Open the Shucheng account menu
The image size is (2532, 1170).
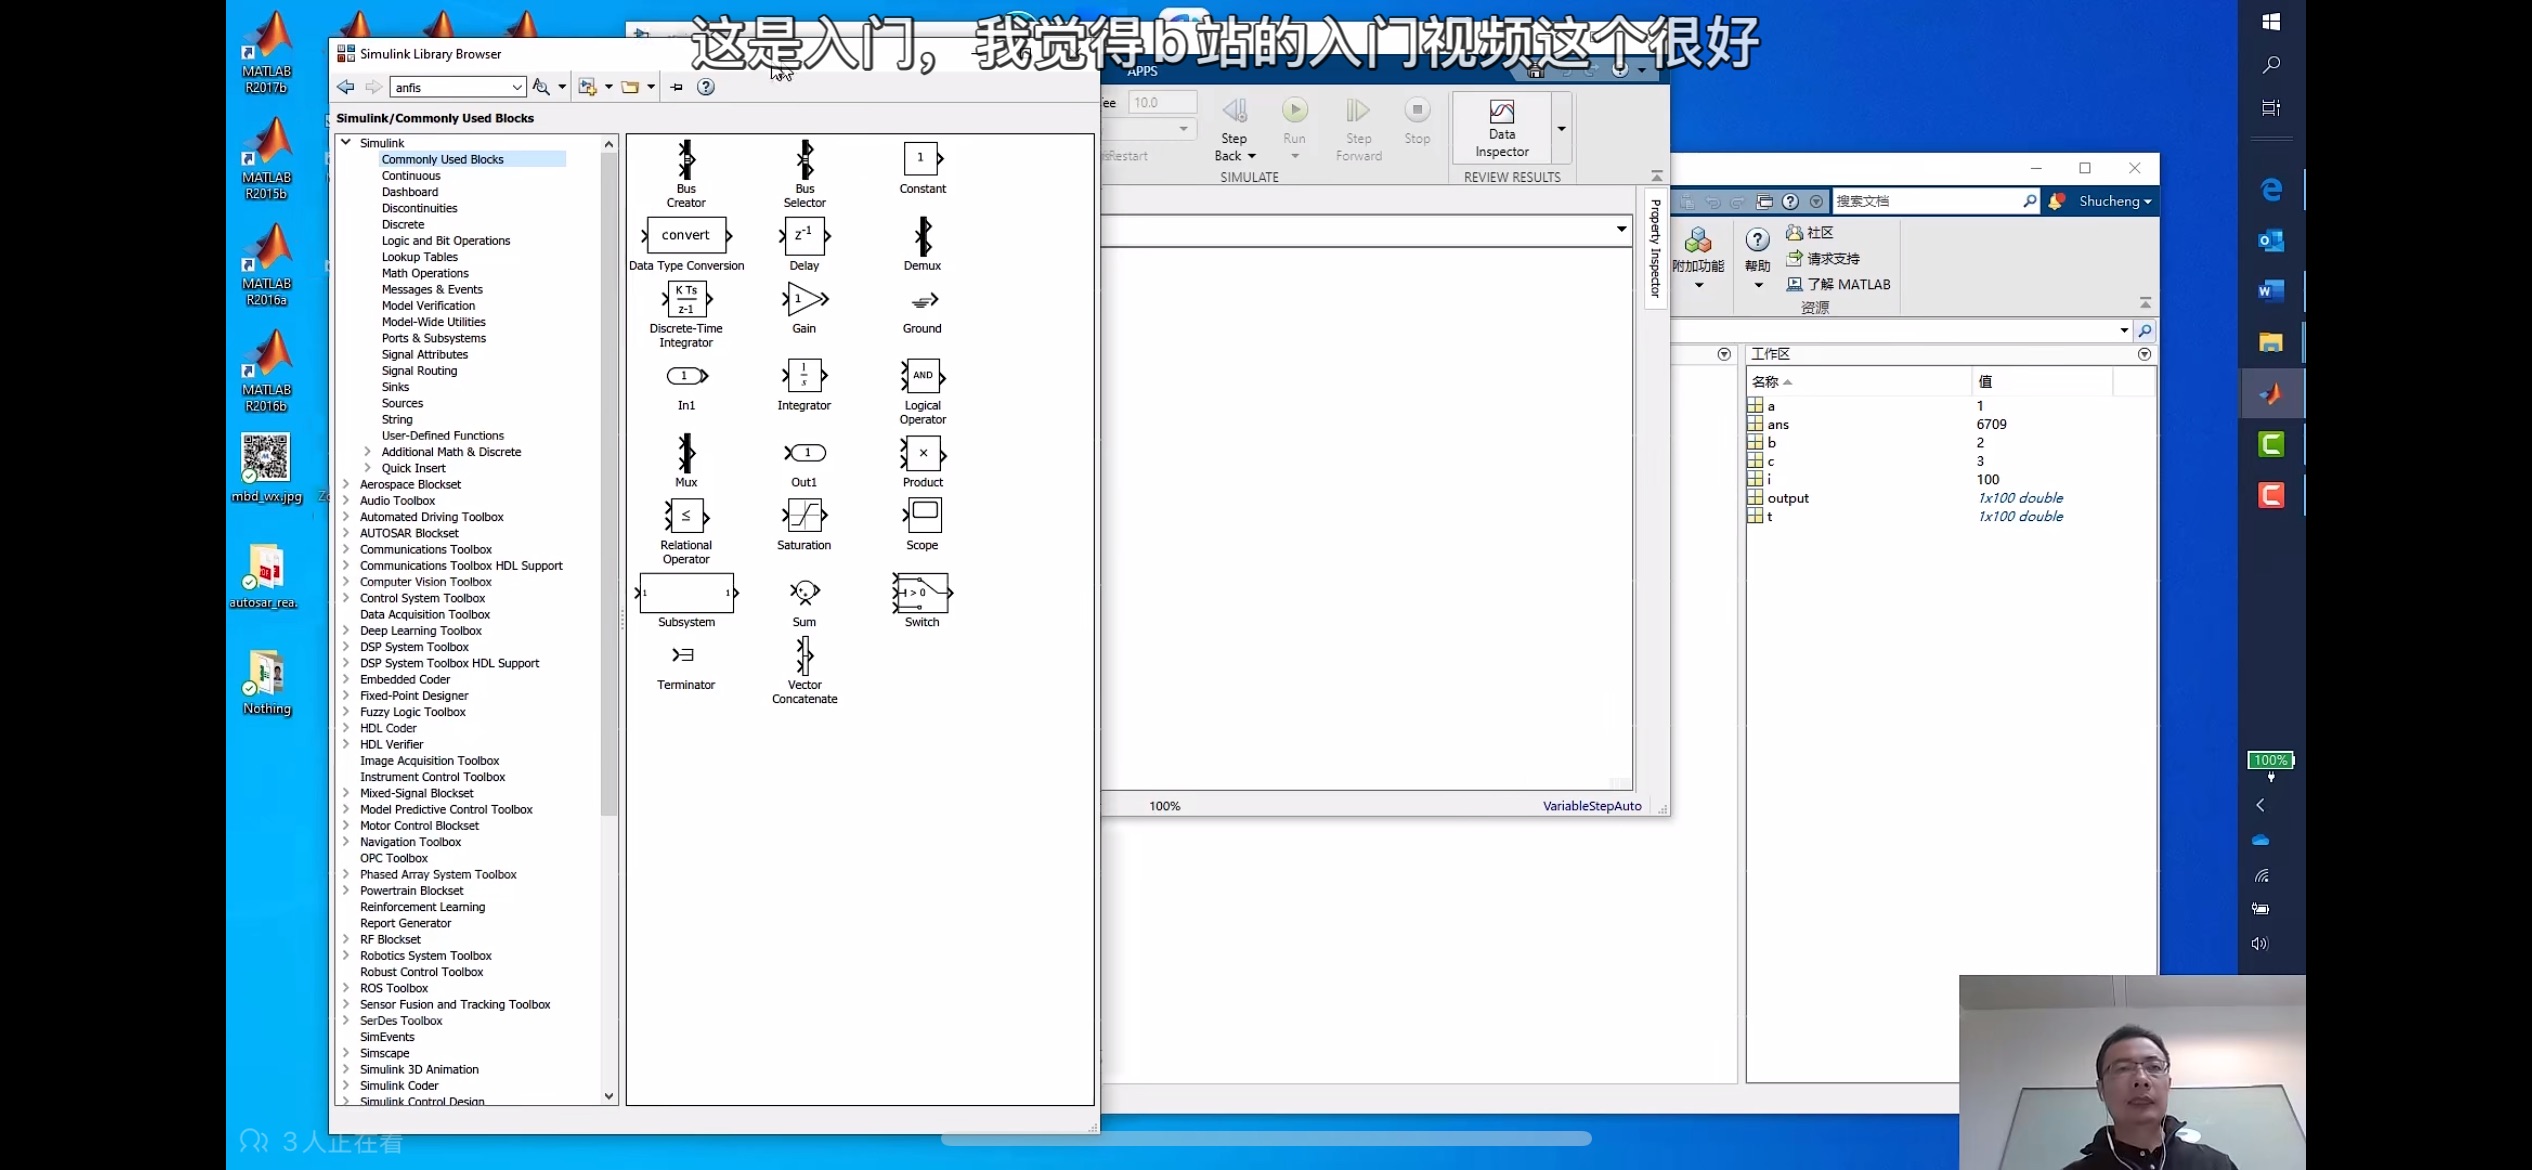(2114, 201)
